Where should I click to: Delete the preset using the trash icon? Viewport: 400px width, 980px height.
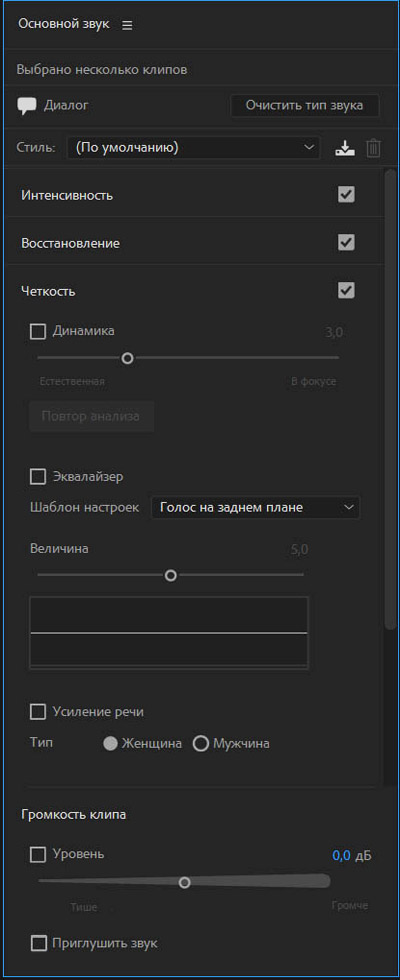pos(373,148)
